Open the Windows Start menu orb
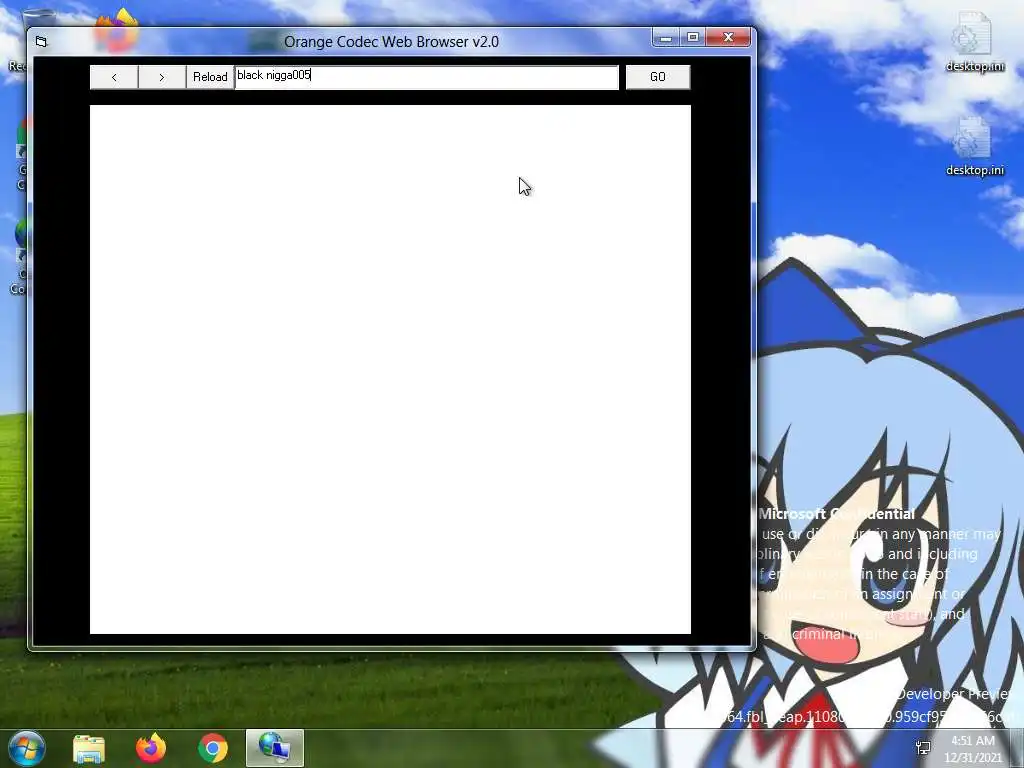 [26, 748]
